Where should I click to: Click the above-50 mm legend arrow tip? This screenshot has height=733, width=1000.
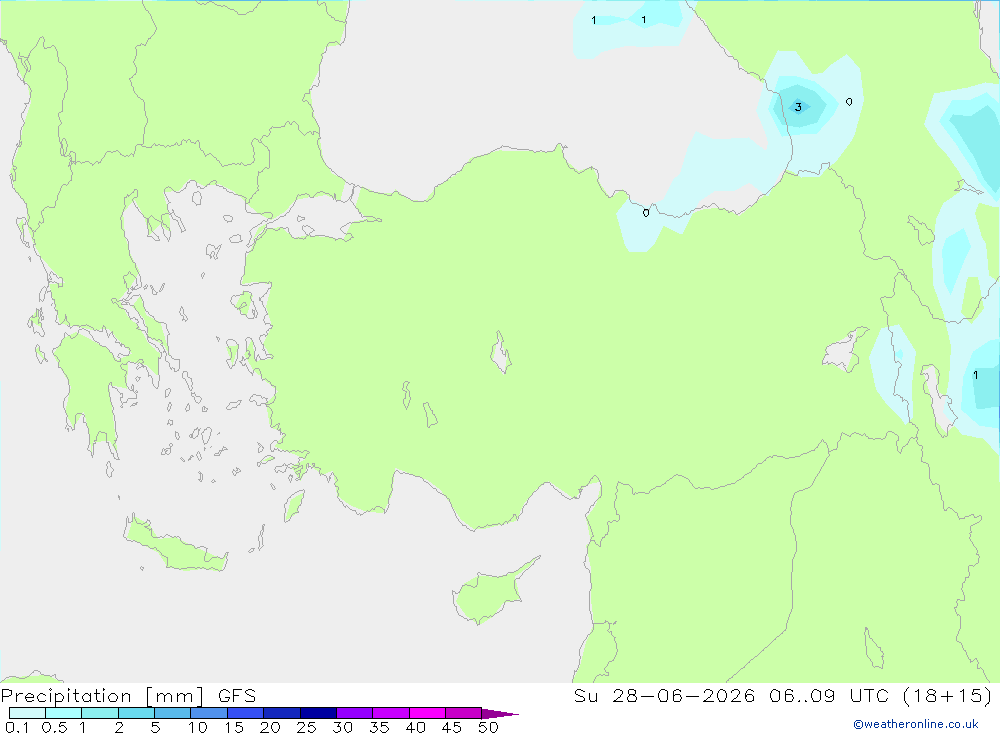coord(500,713)
